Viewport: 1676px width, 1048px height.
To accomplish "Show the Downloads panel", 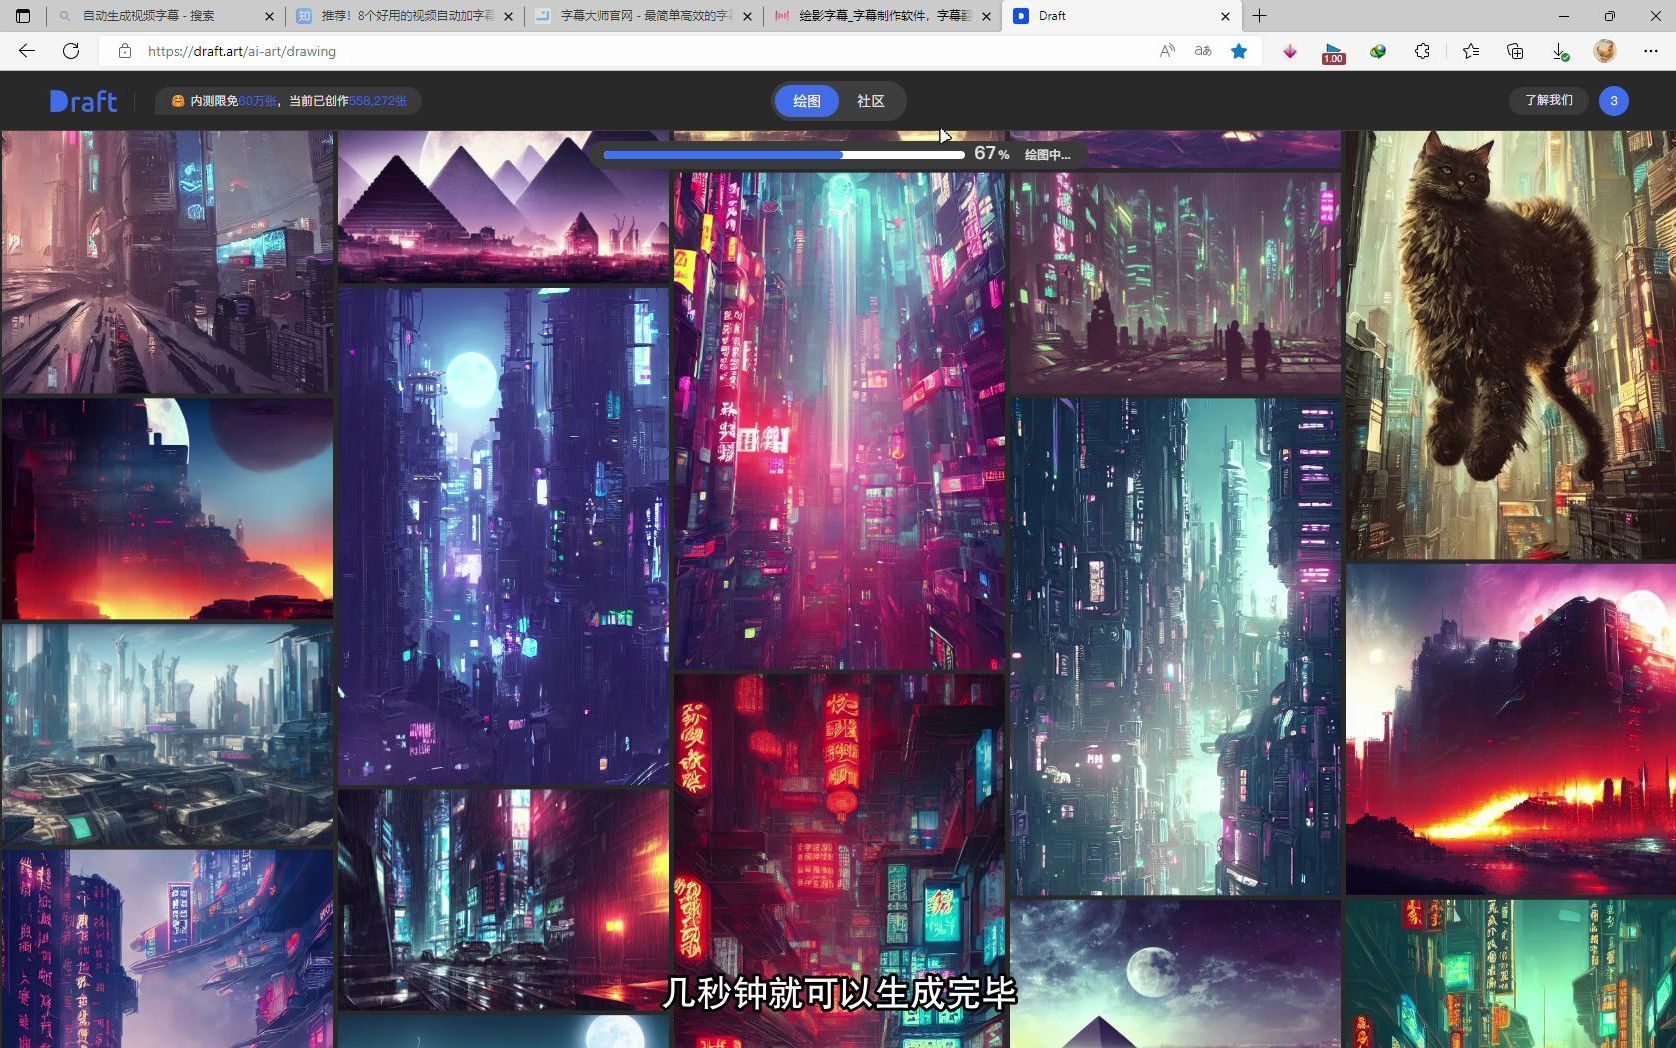I will click(1560, 51).
